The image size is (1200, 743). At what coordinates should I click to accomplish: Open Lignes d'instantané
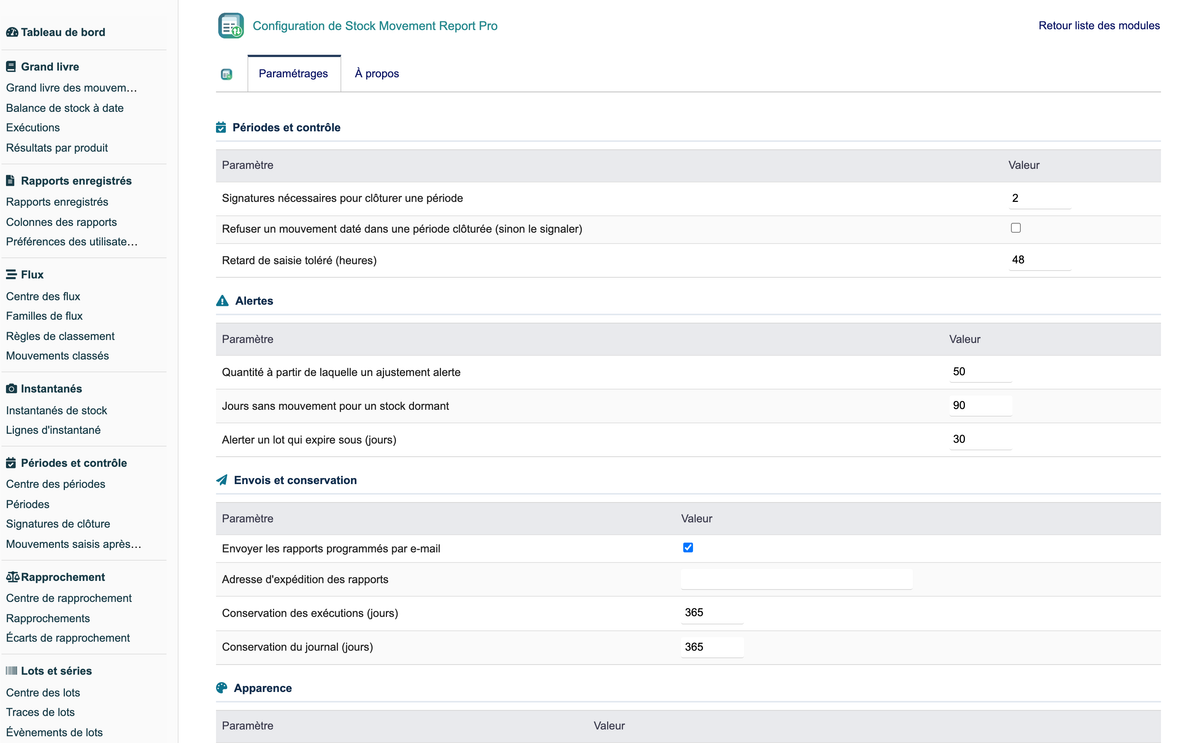(53, 430)
